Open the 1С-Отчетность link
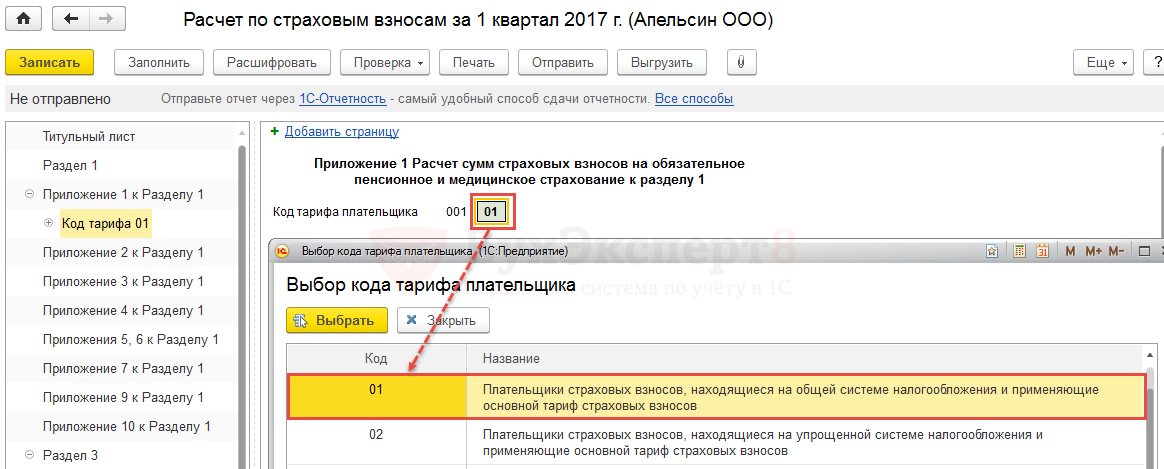Image resolution: width=1164 pixels, height=469 pixels. click(x=342, y=99)
